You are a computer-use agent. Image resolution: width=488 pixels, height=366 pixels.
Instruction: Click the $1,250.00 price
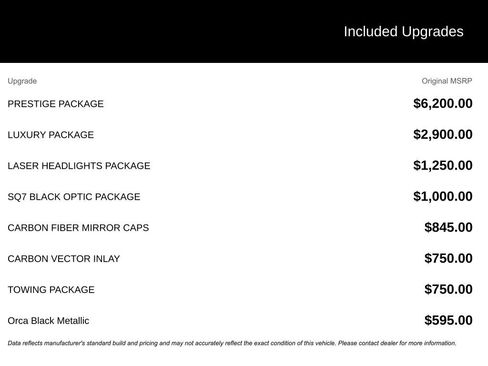[x=443, y=165]
